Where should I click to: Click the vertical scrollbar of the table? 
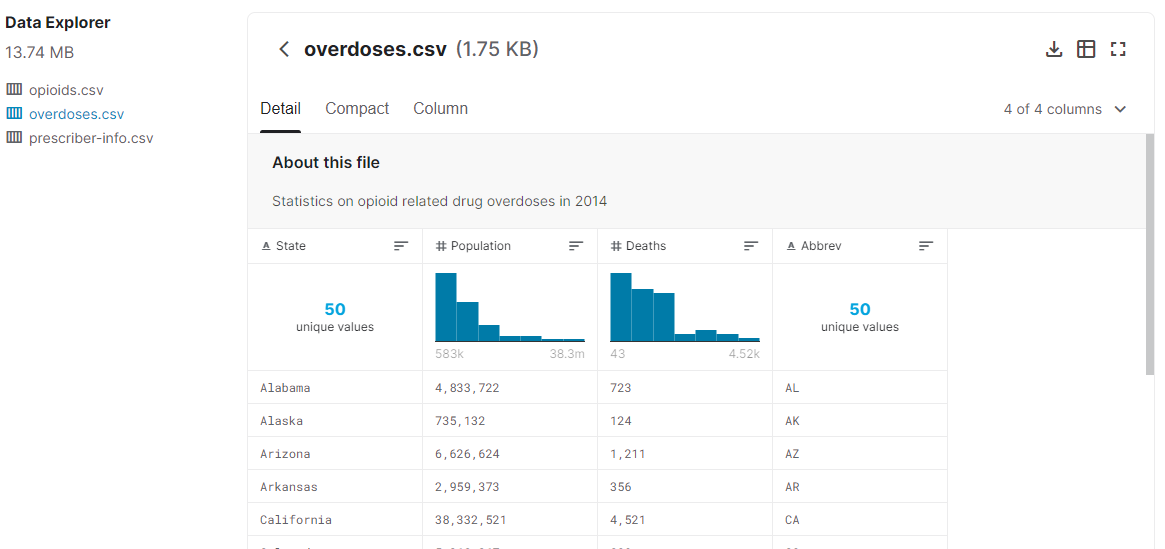tap(1150, 253)
